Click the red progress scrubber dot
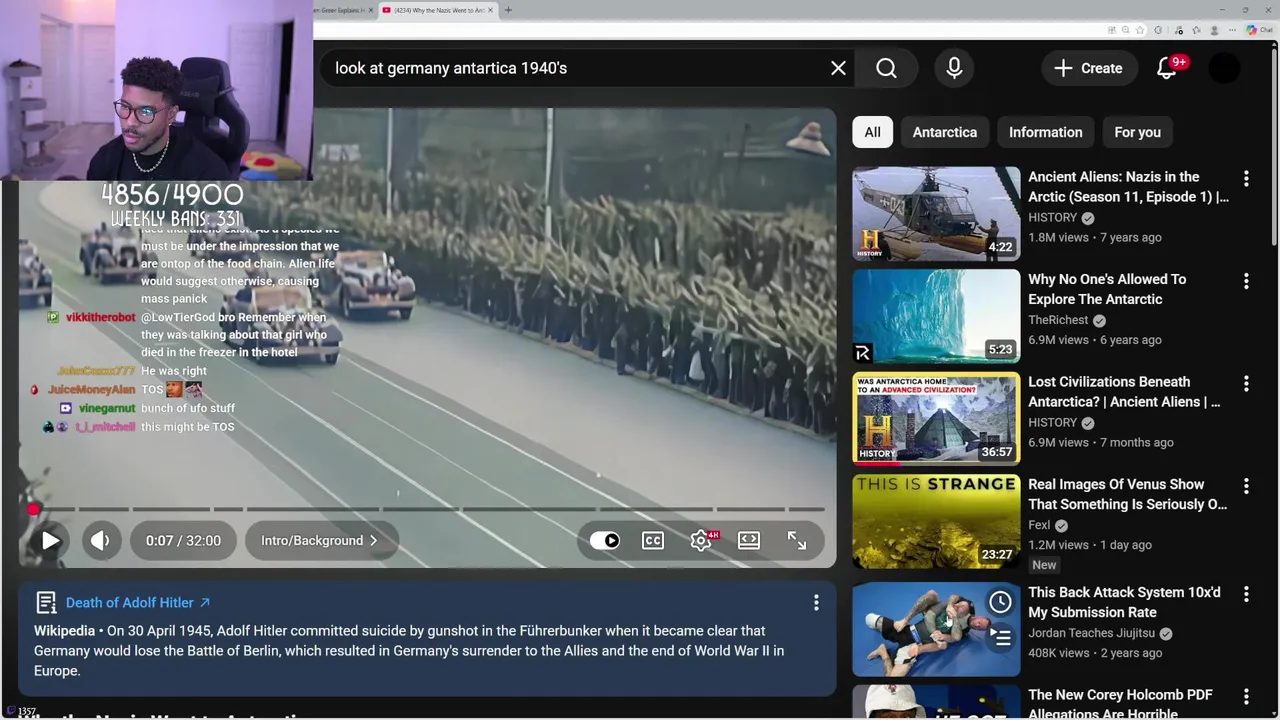Viewport: 1280px width, 720px height. [34, 509]
